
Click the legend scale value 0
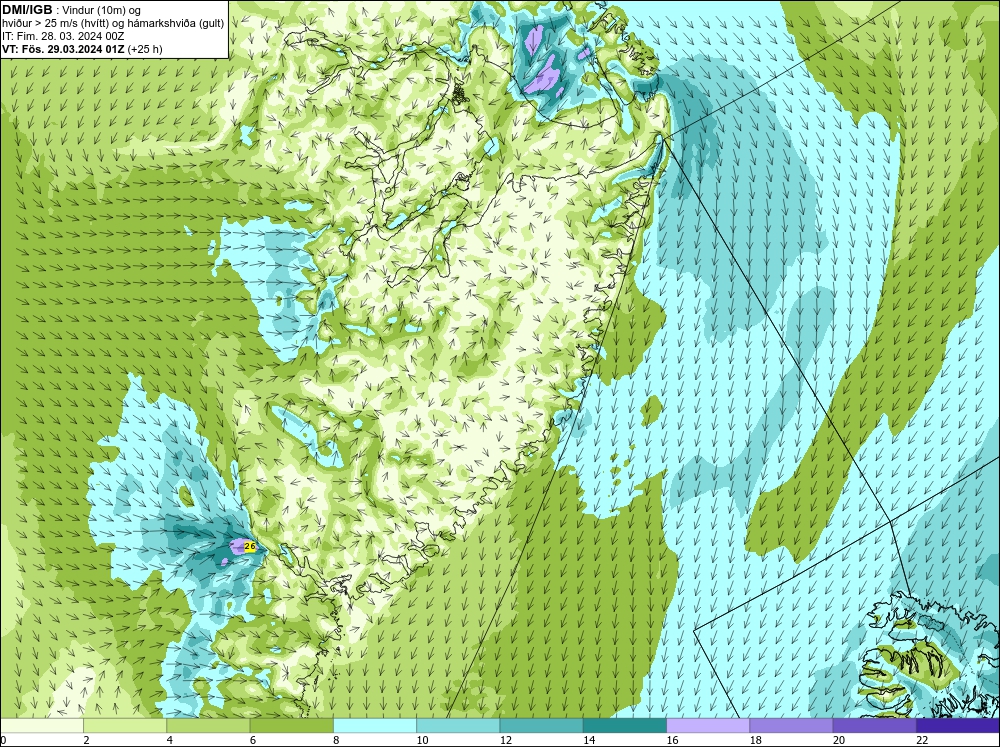click(3, 740)
